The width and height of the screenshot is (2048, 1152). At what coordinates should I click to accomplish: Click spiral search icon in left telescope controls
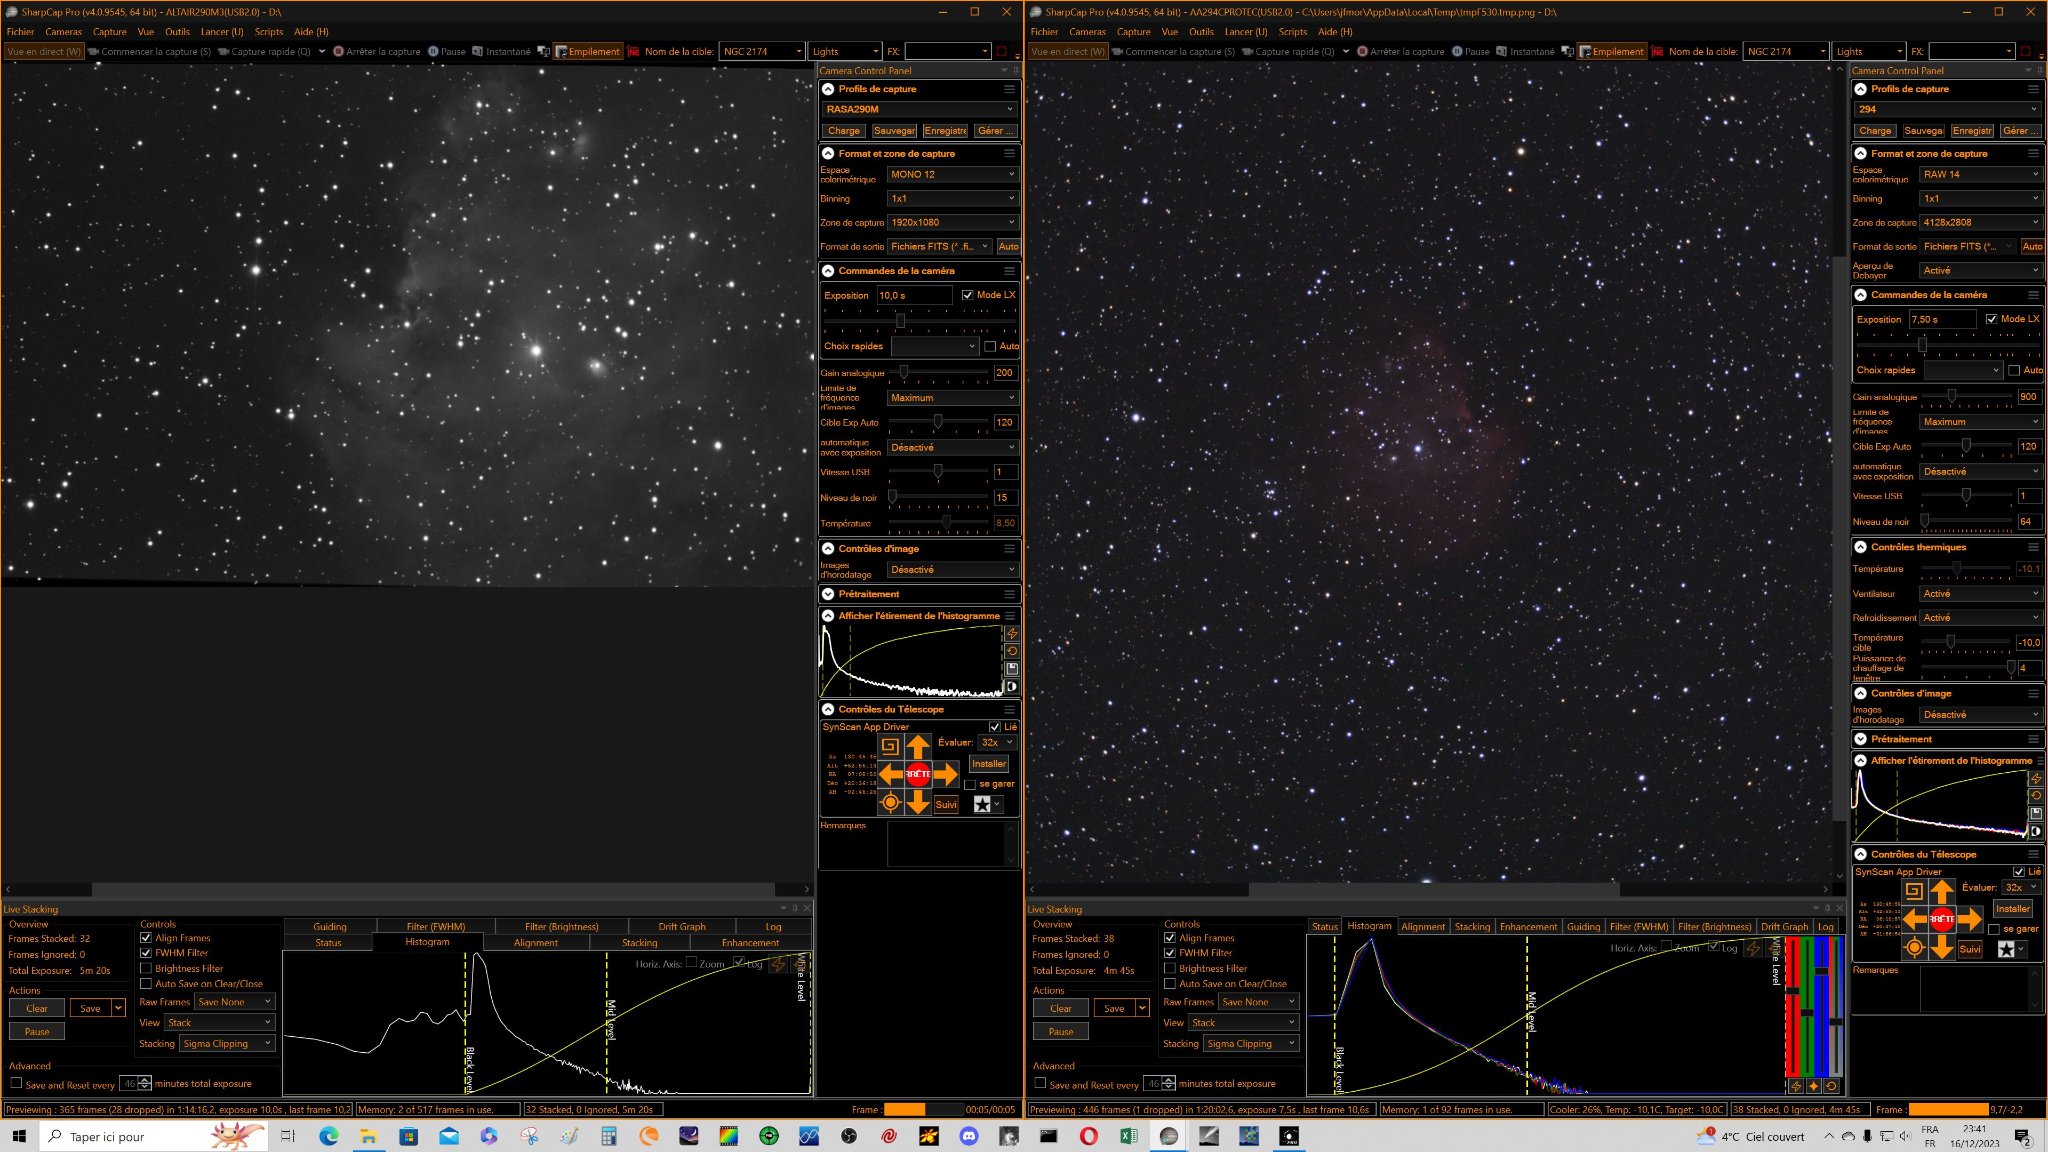point(890,746)
